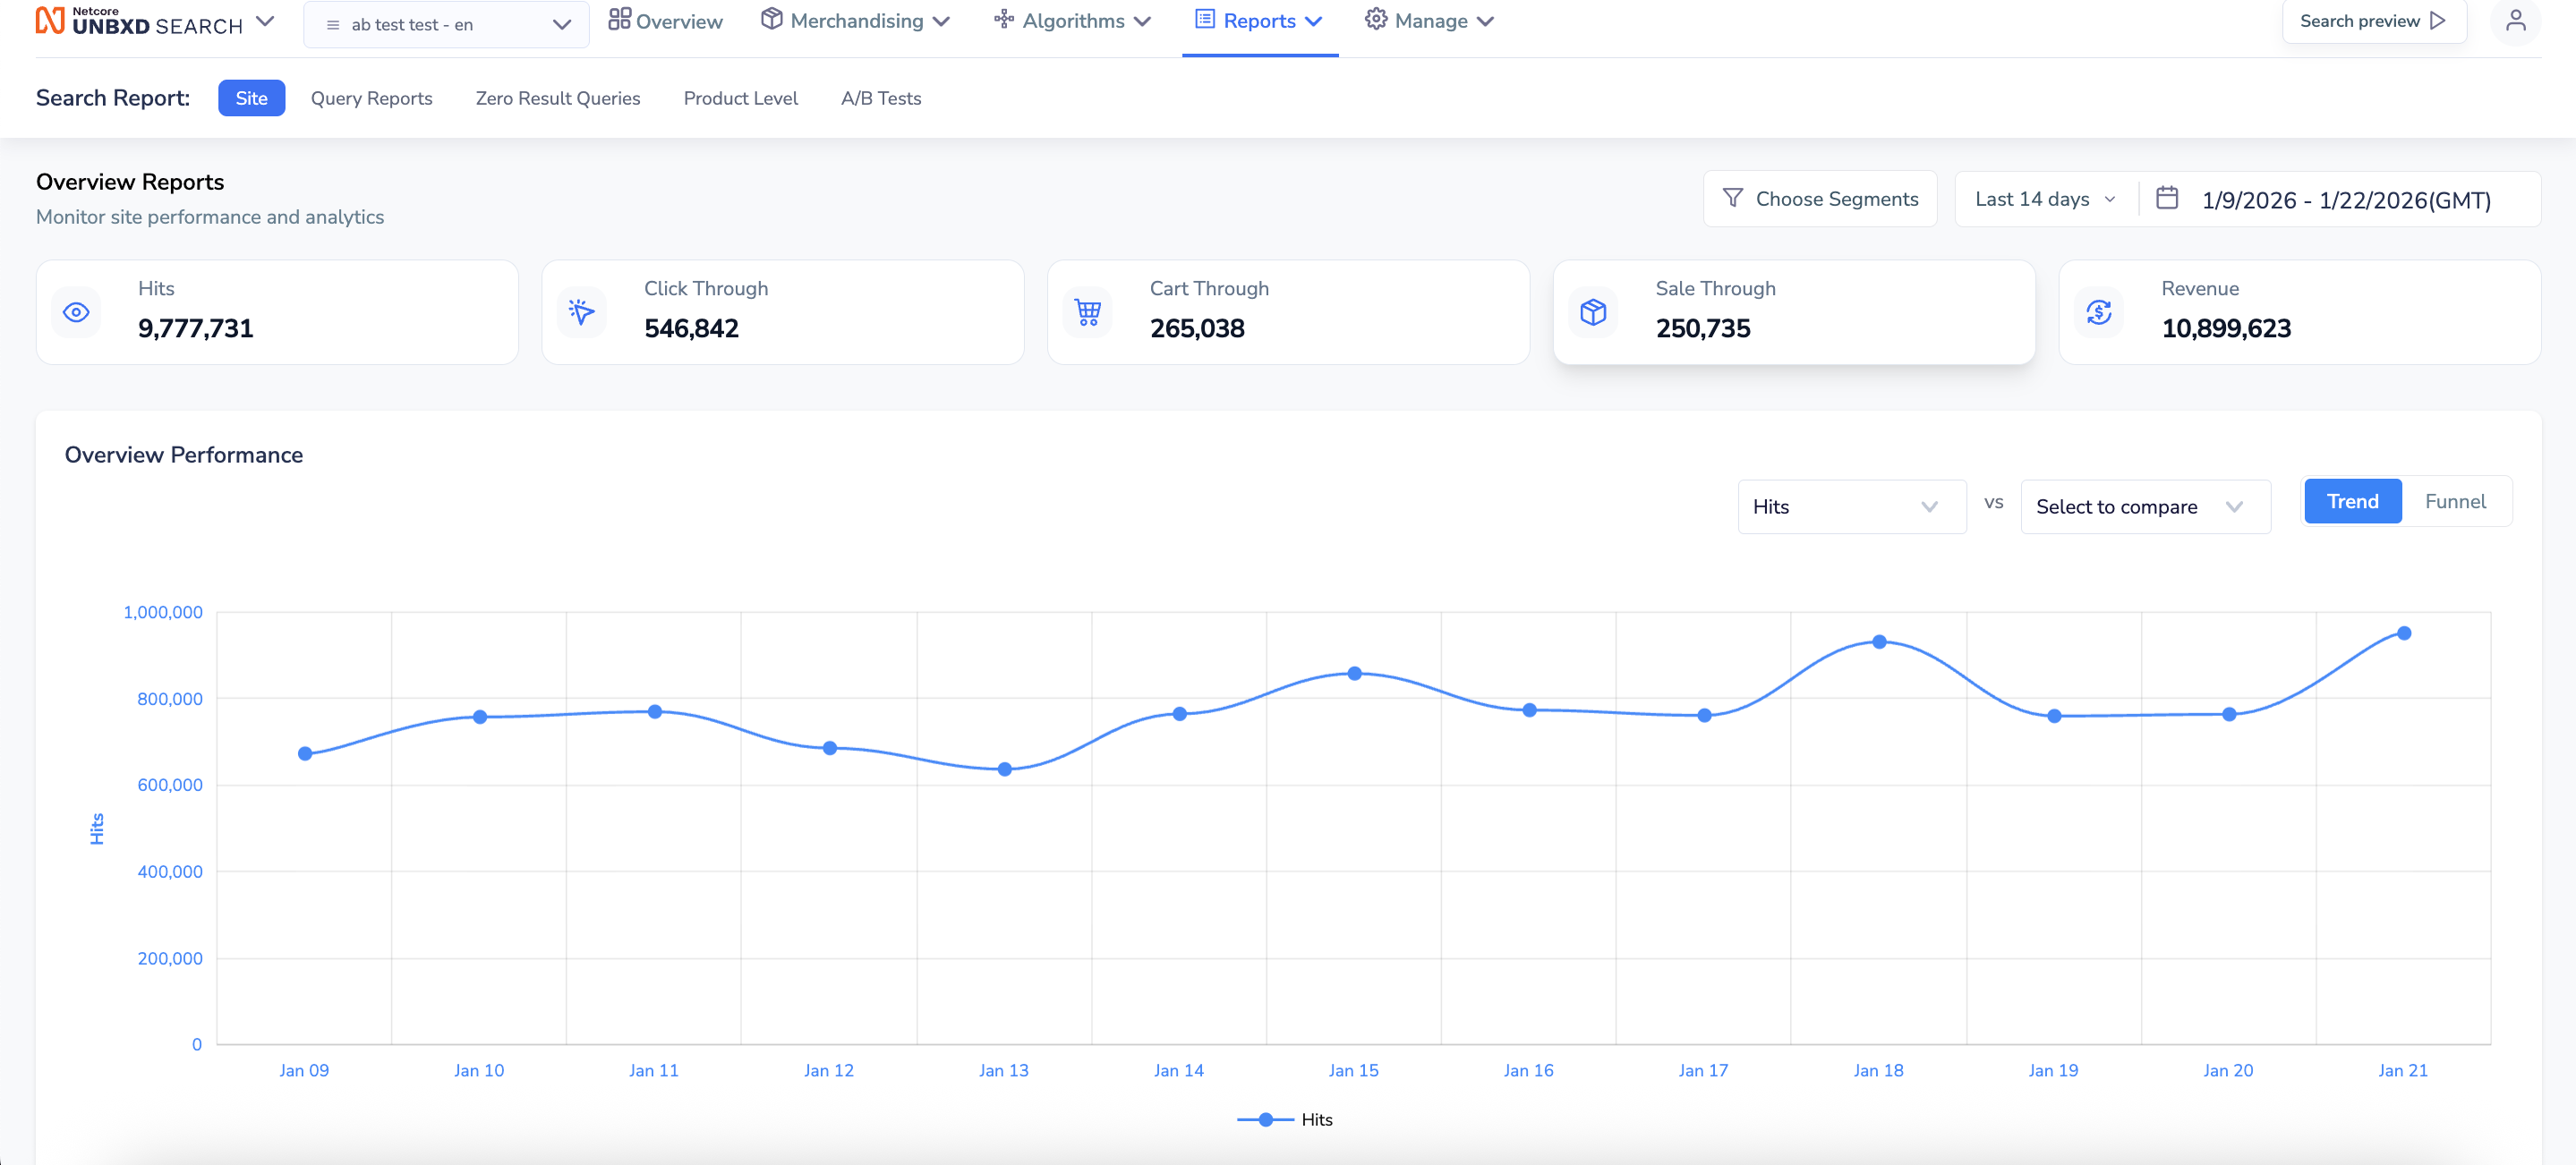Click the calendar icon by date range
This screenshot has height=1165, width=2576.
click(2166, 198)
